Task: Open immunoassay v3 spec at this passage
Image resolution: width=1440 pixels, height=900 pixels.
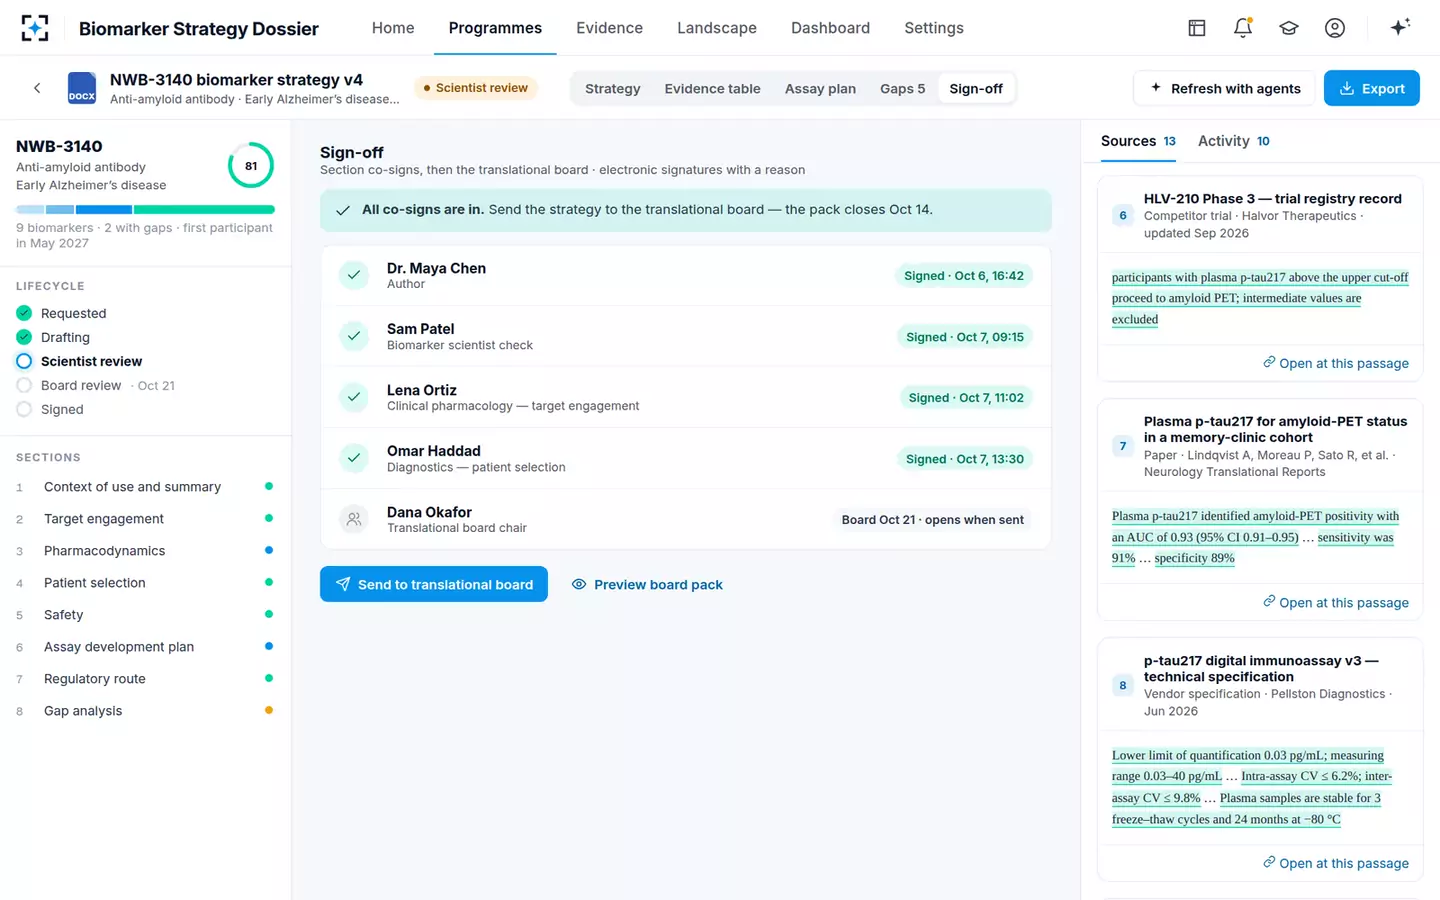Action: coord(1335,863)
